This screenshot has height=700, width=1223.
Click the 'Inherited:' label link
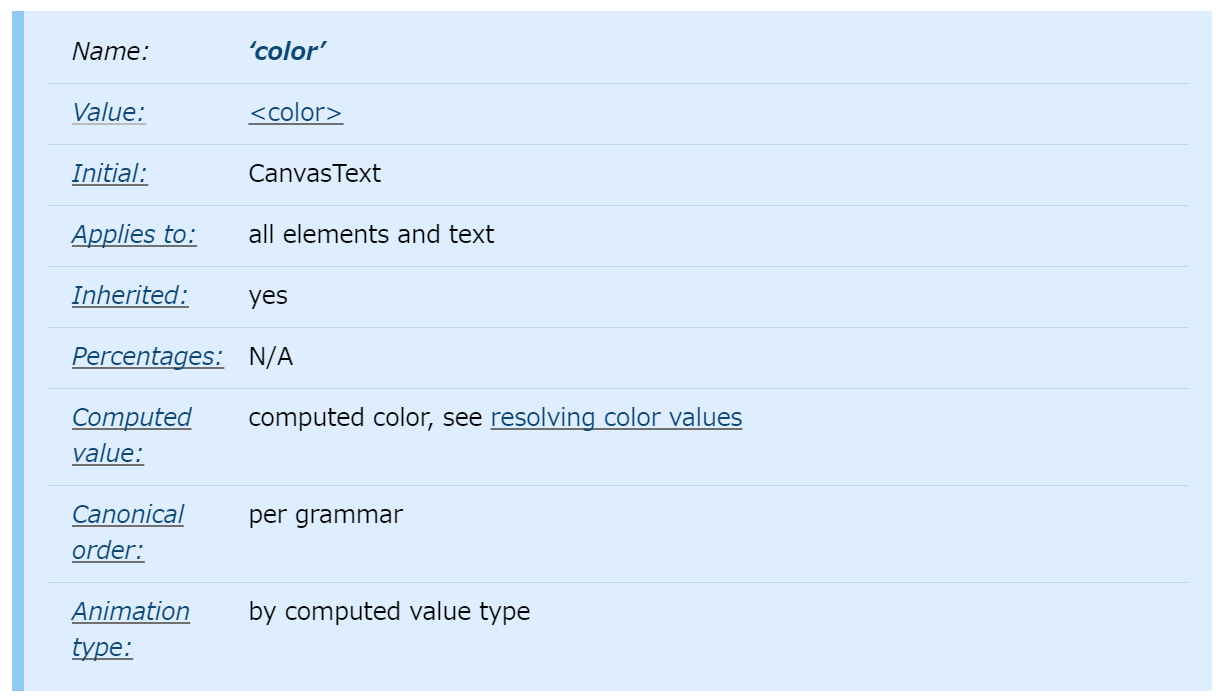pyautogui.click(x=130, y=296)
